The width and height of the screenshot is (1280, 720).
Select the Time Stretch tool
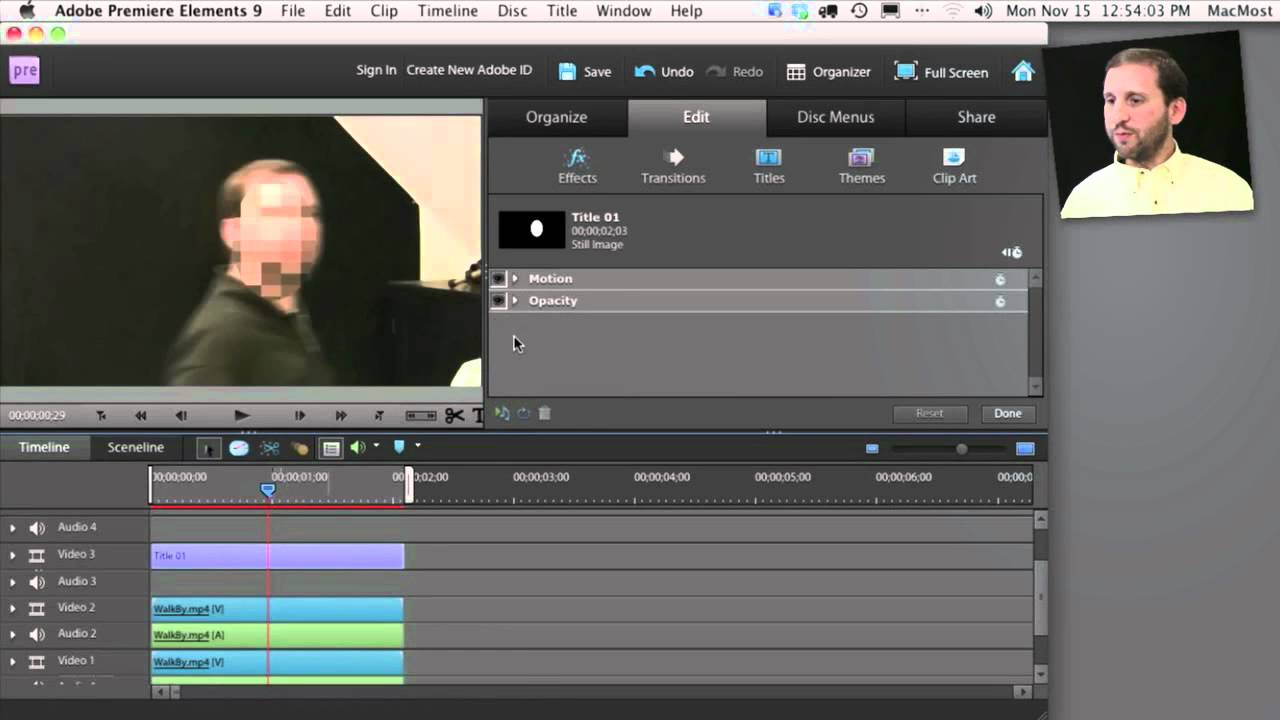point(239,448)
